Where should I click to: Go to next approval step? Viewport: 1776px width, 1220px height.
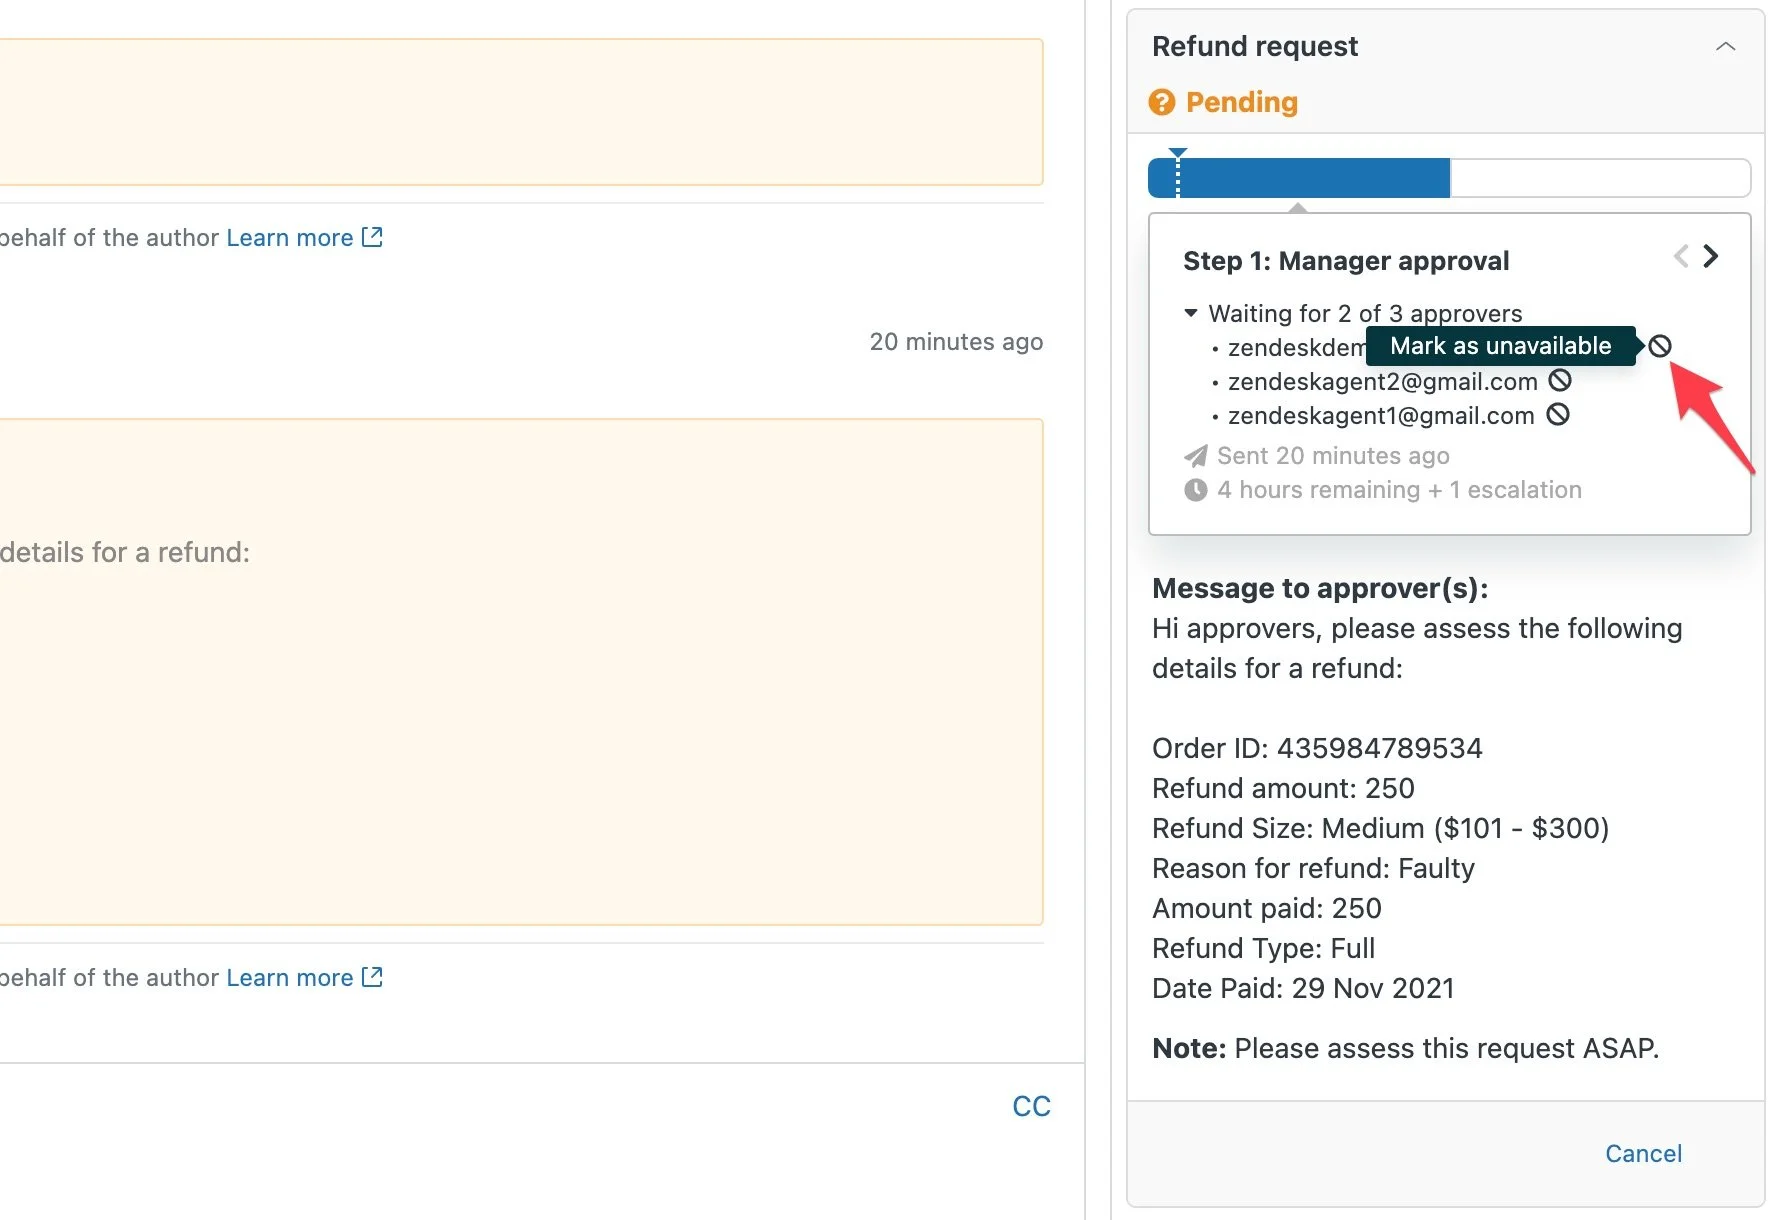1711,256
